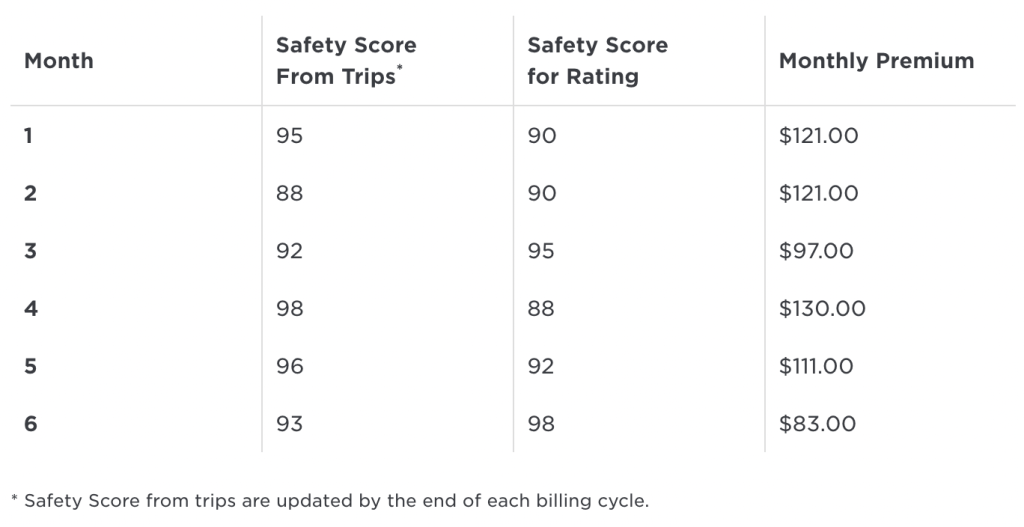Click the Safety Score From Trips header
The width and height of the screenshot is (1024, 527).
(x=346, y=61)
